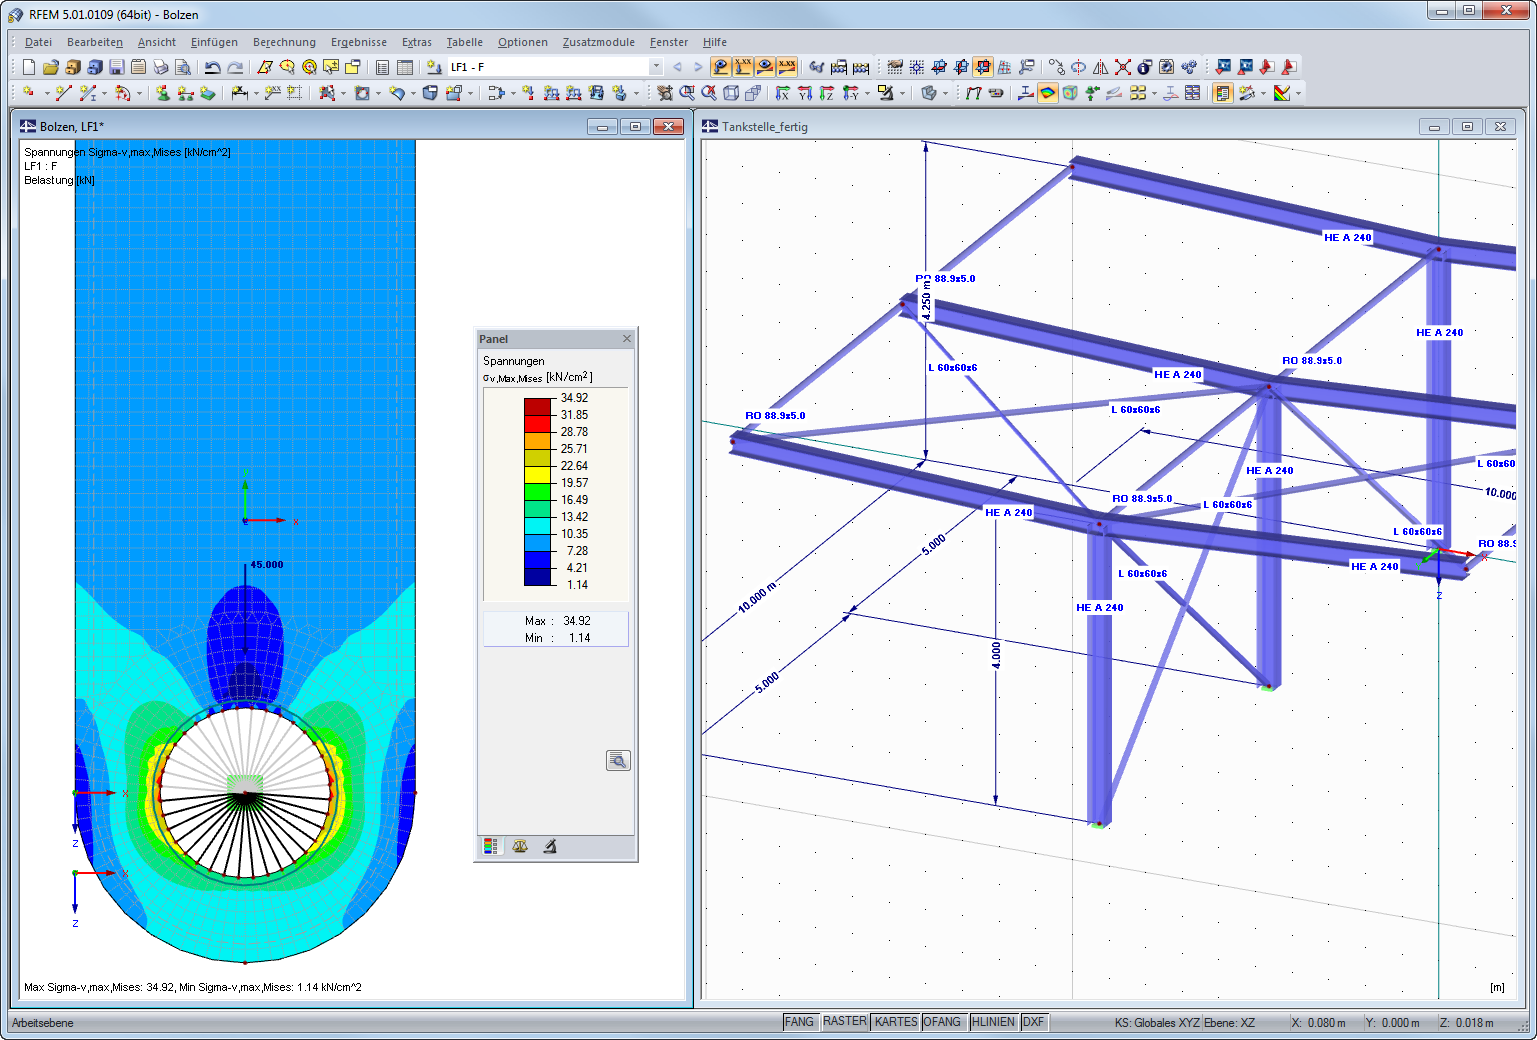This screenshot has height=1040, width=1537.
Task: Open the LF1 - F load case dropdown
Action: (656, 67)
